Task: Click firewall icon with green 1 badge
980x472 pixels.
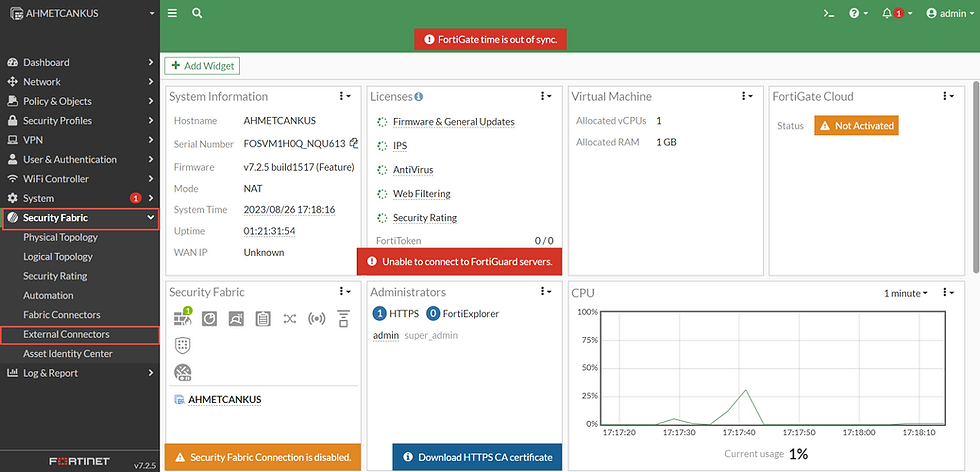Action: click(x=183, y=318)
